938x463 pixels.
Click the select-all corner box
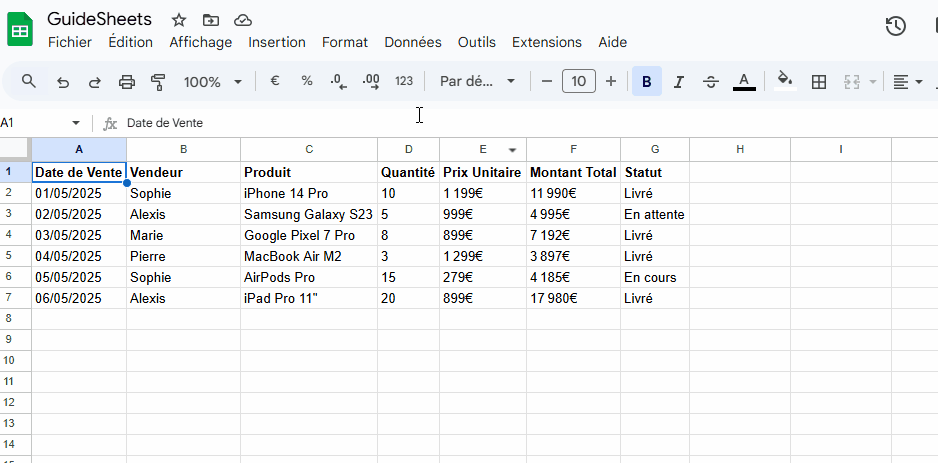(x=16, y=150)
